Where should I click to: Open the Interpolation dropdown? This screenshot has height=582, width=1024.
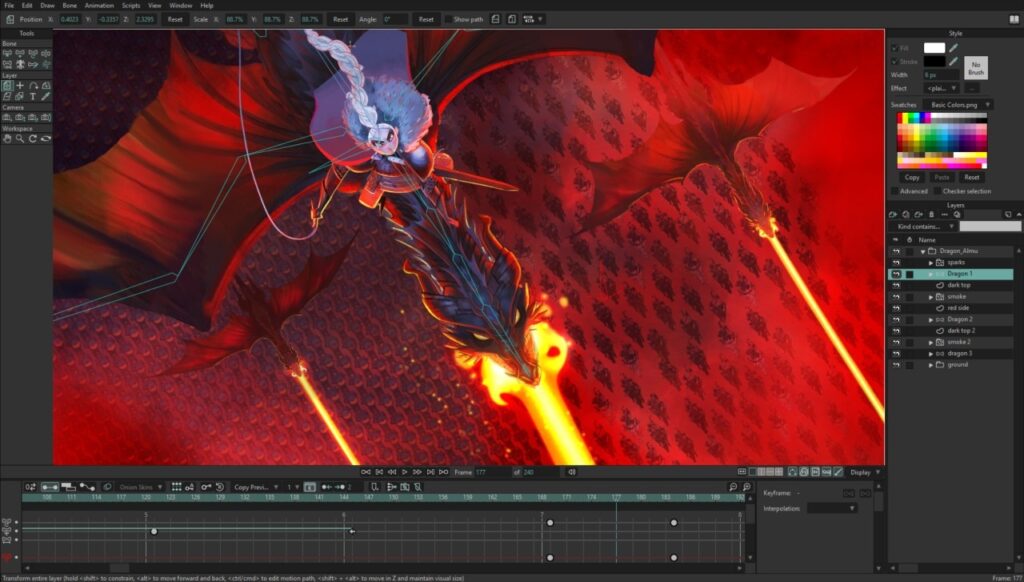pos(832,508)
